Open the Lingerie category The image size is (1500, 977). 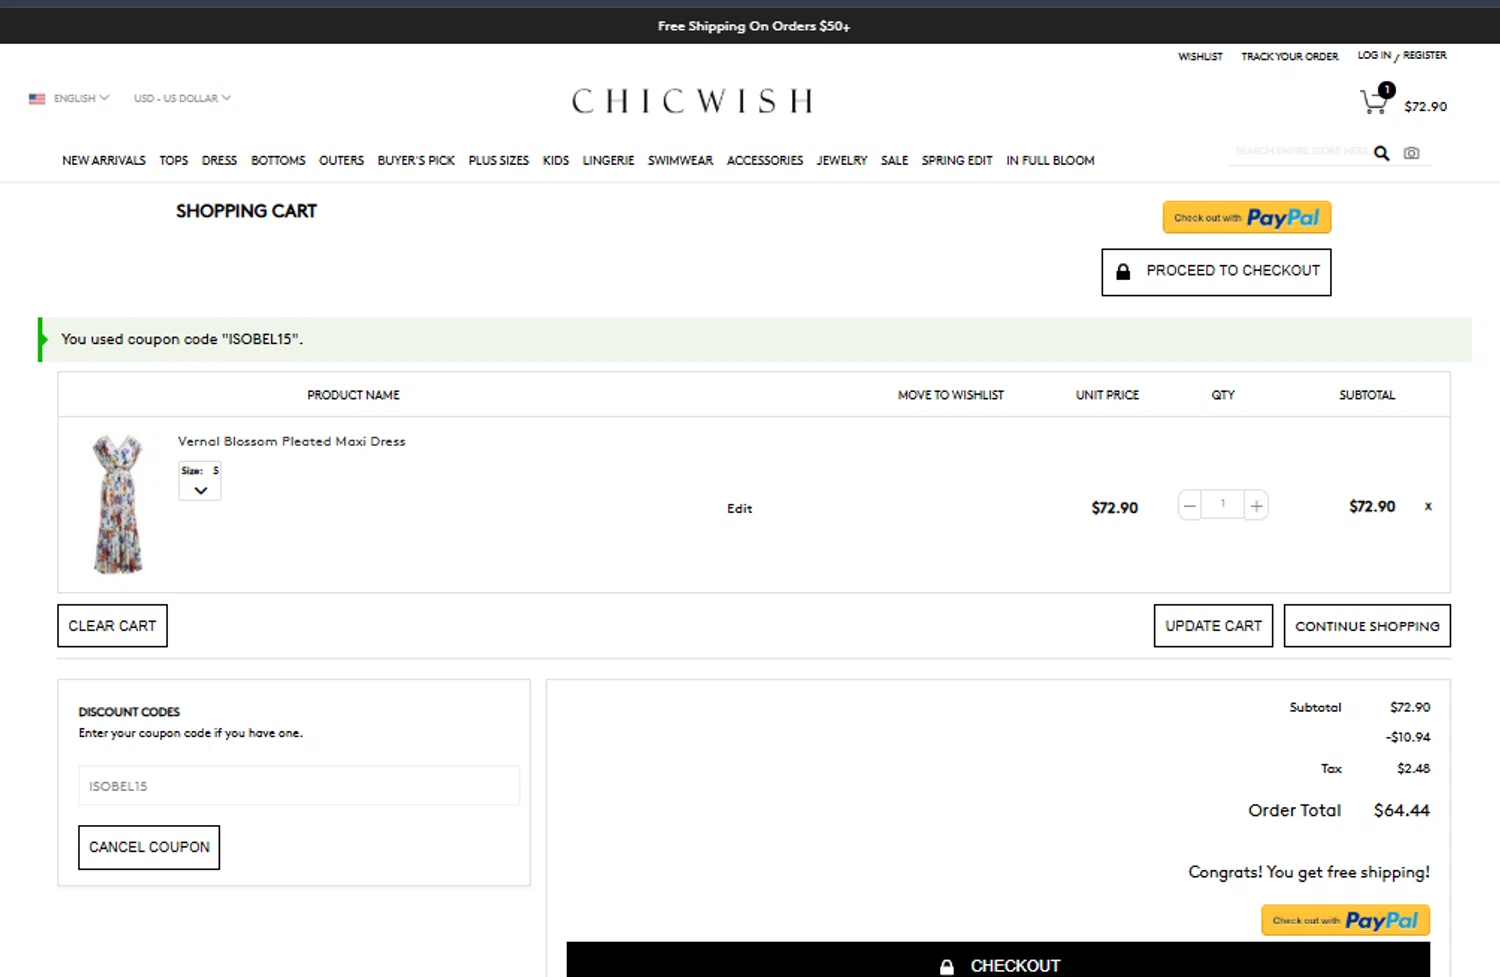[608, 160]
